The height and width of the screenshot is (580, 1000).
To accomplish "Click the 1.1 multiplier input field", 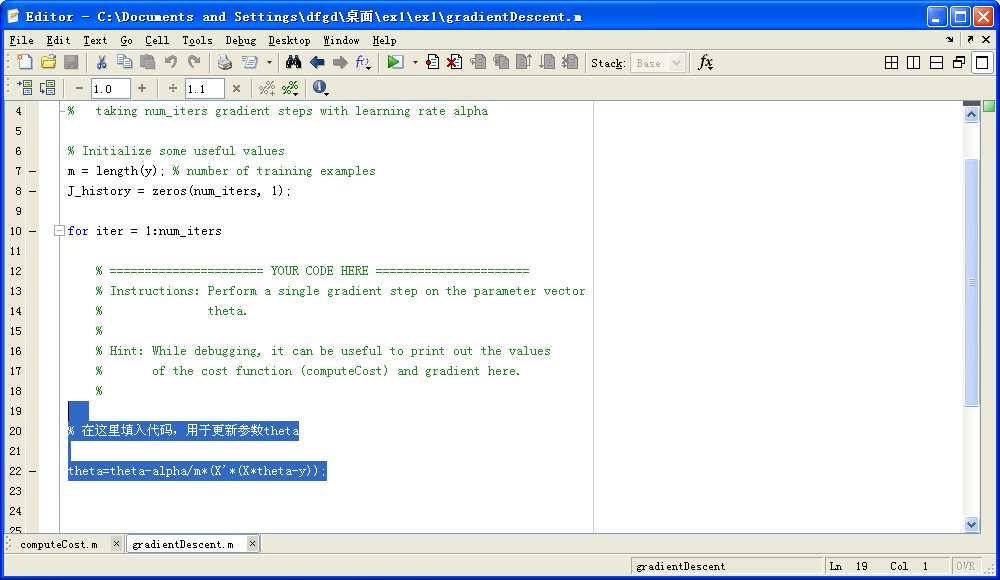I will [x=205, y=89].
